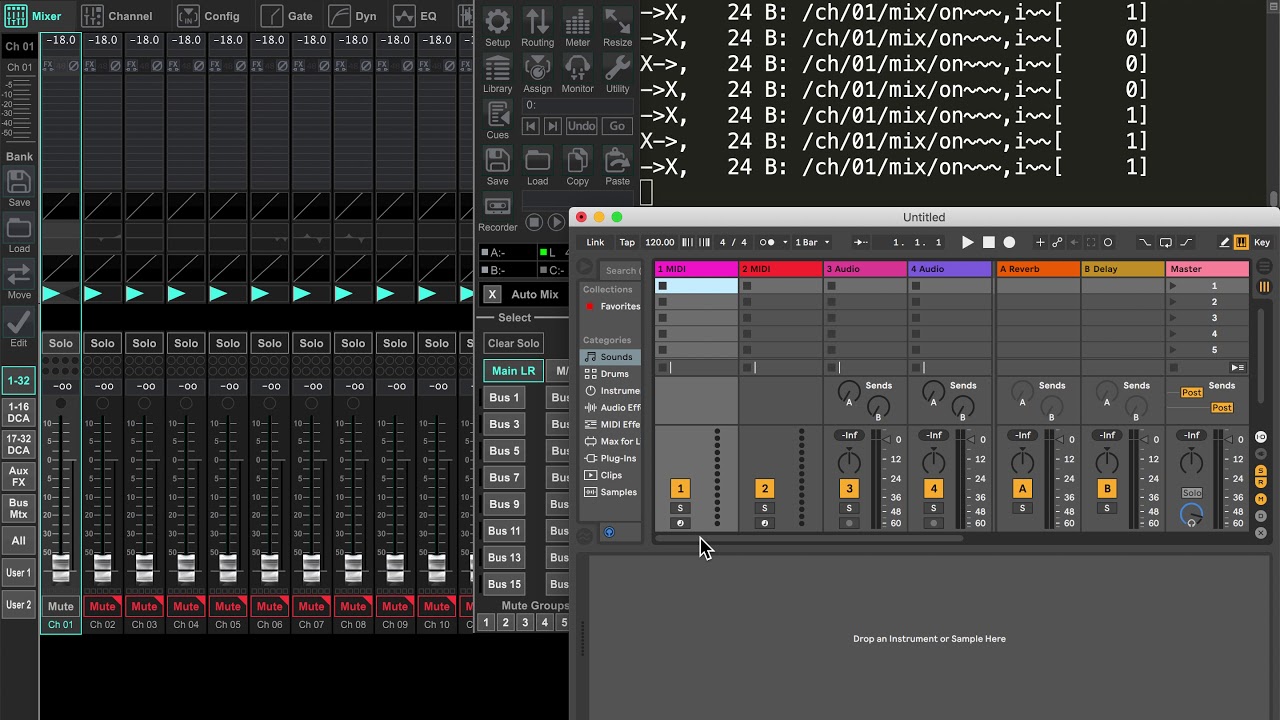Arm Ableton track 4 Audio for recording
The width and height of the screenshot is (1280, 720).
point(934,523)
